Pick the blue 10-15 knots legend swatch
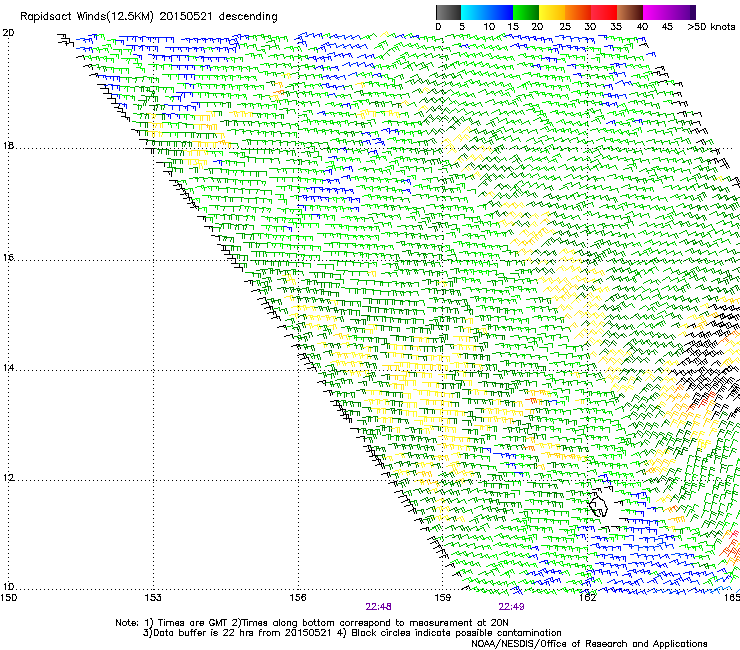 [500, 12]
